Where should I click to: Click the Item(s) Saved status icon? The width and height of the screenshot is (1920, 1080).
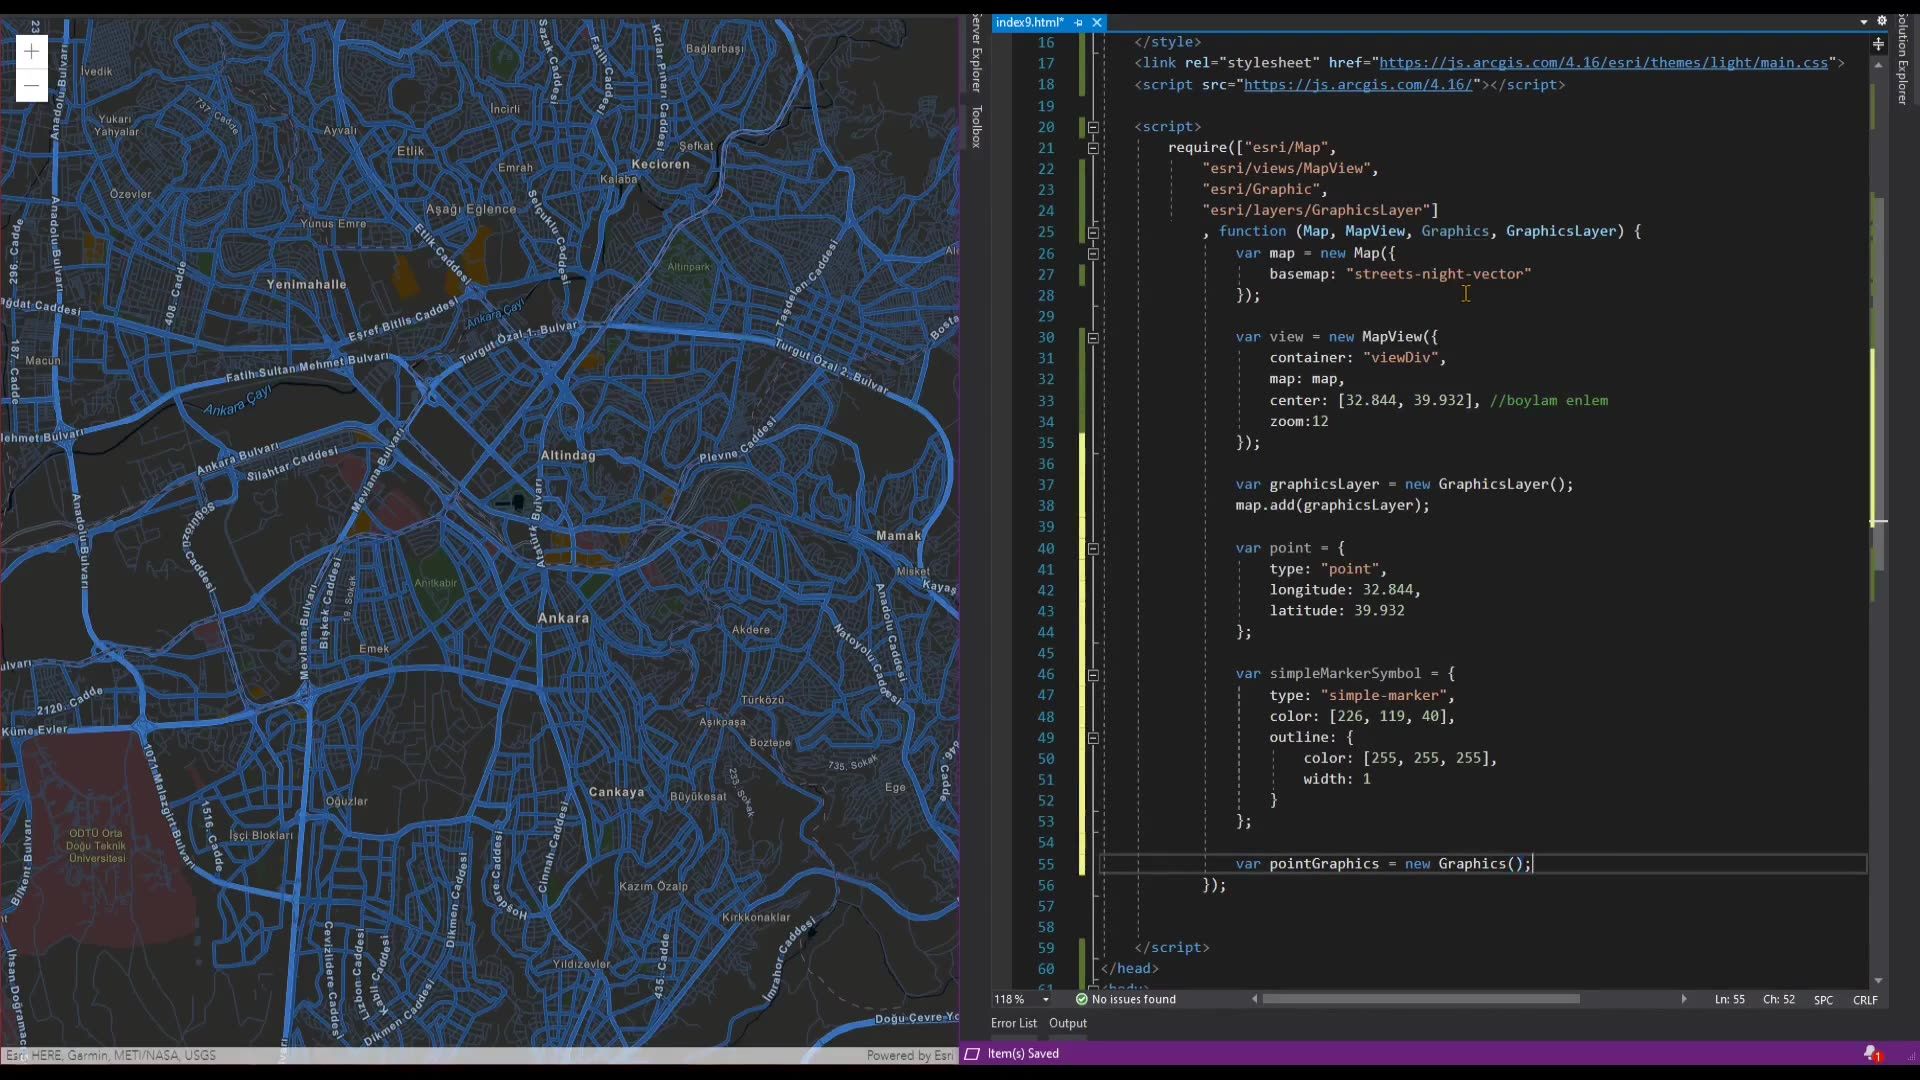click(971, 1053)
